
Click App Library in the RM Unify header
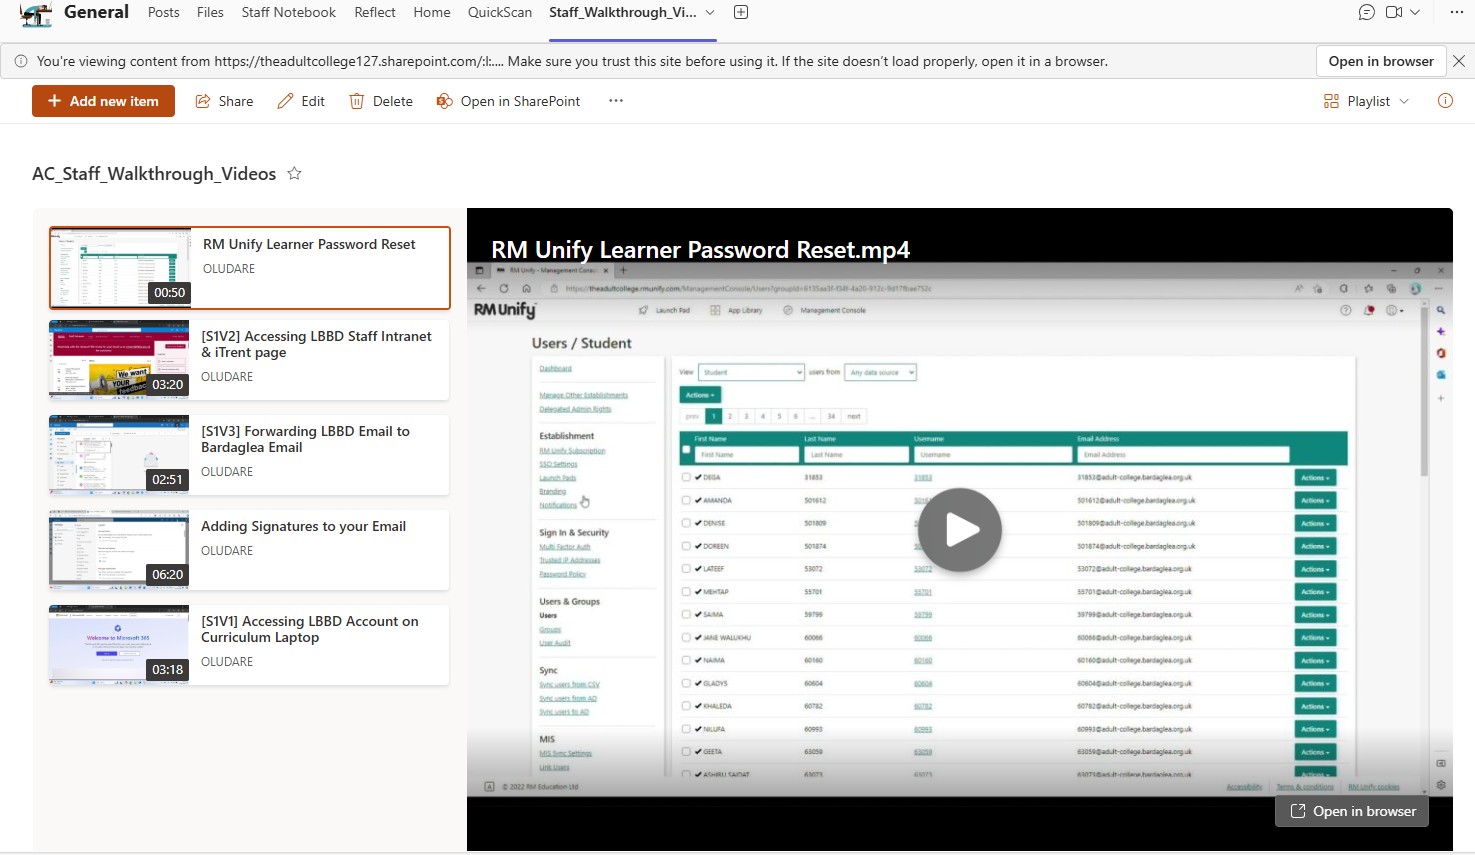[736, 310]
